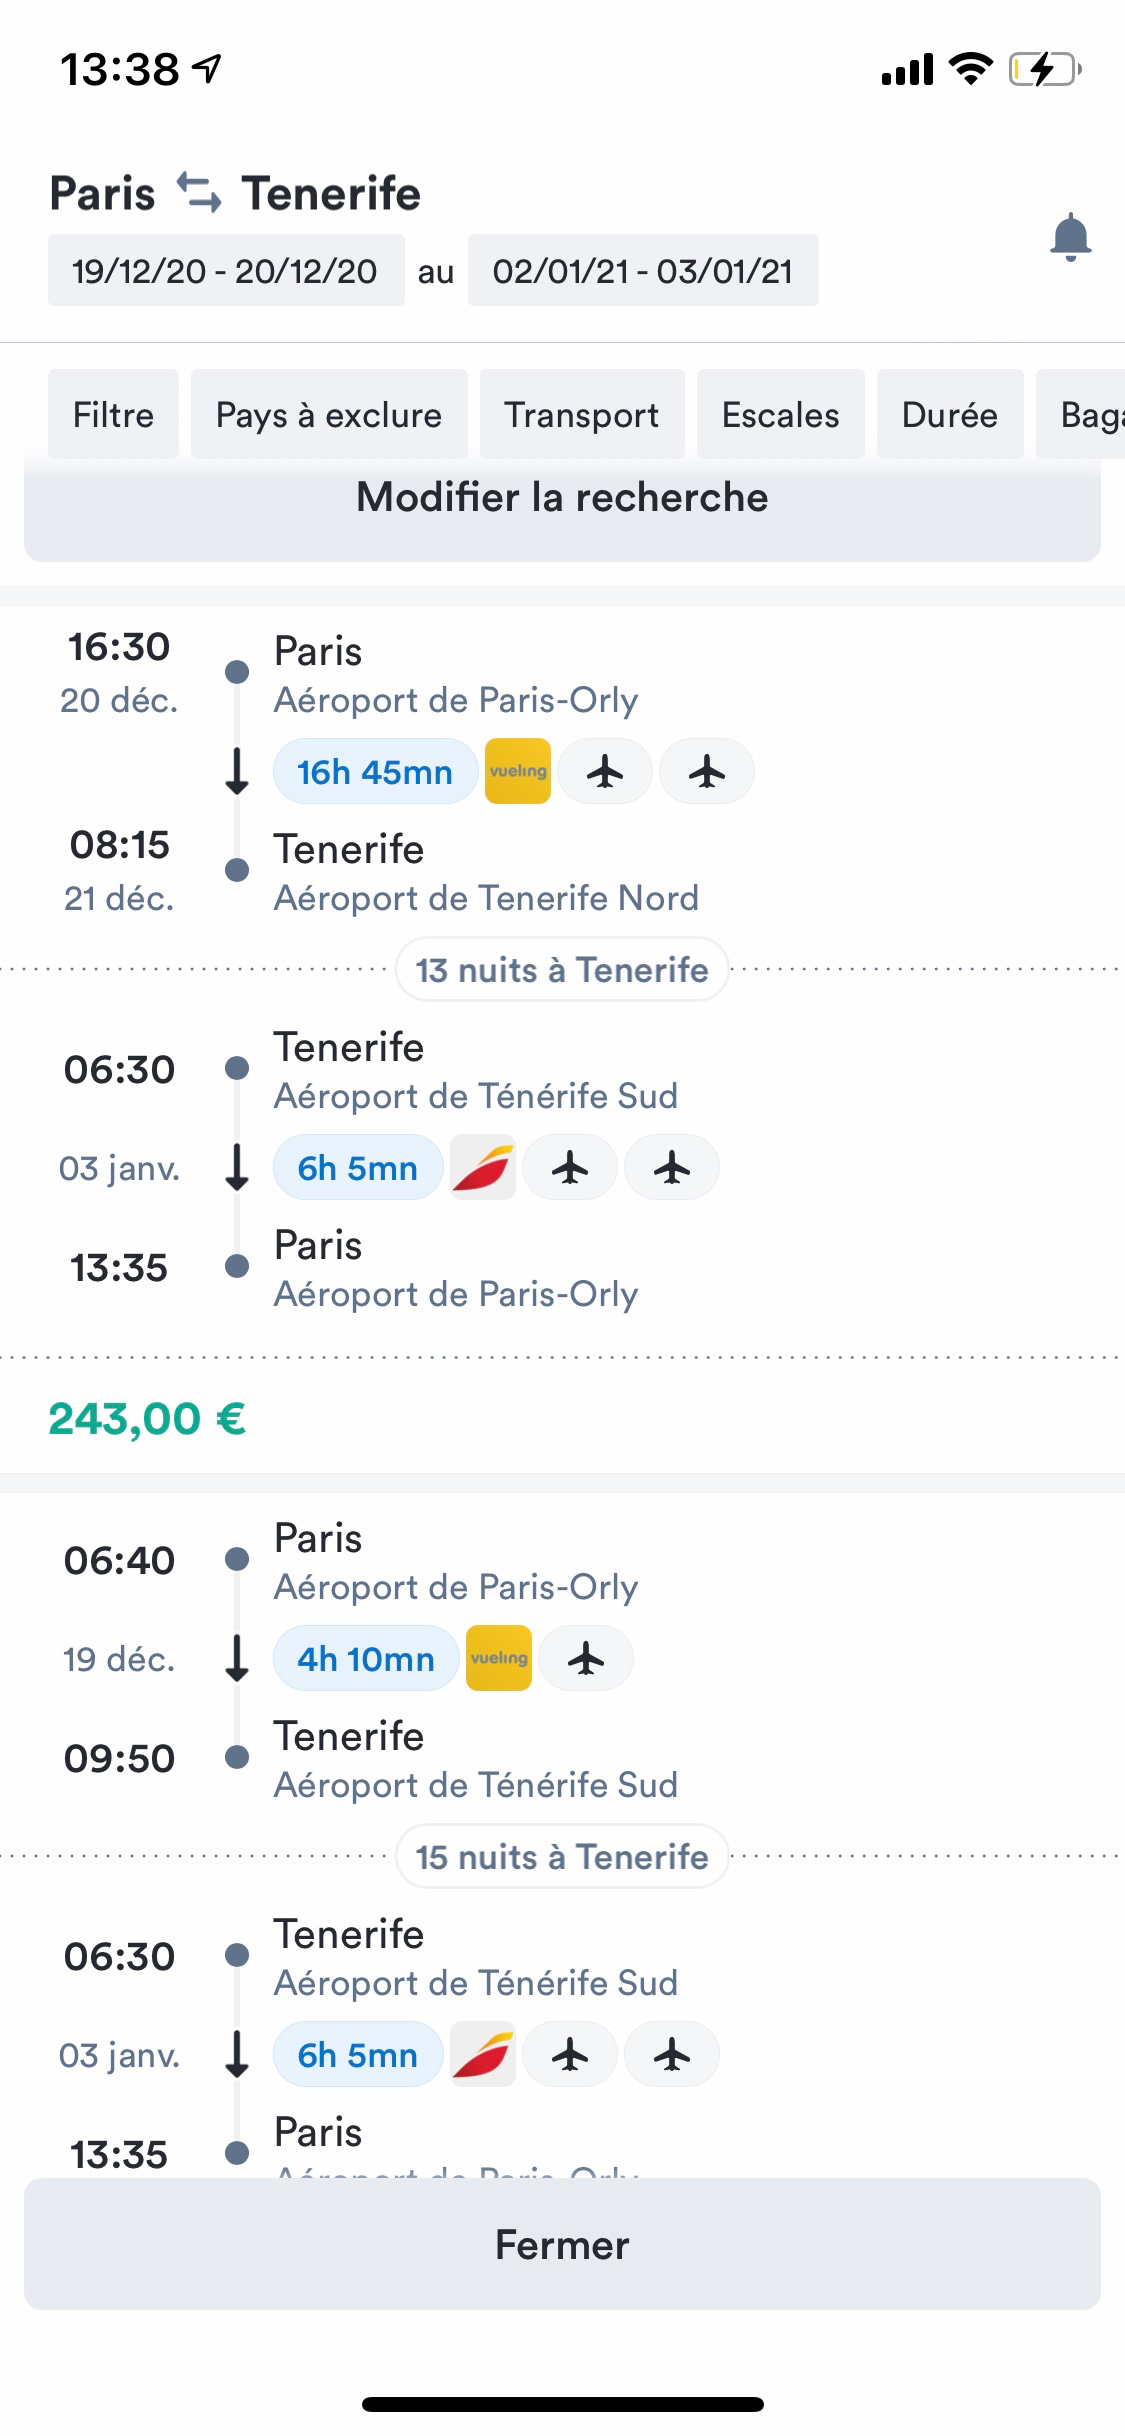
Task: Tap plane icon on 4h 10mn flight
Action: click(x=586, y=1659)
